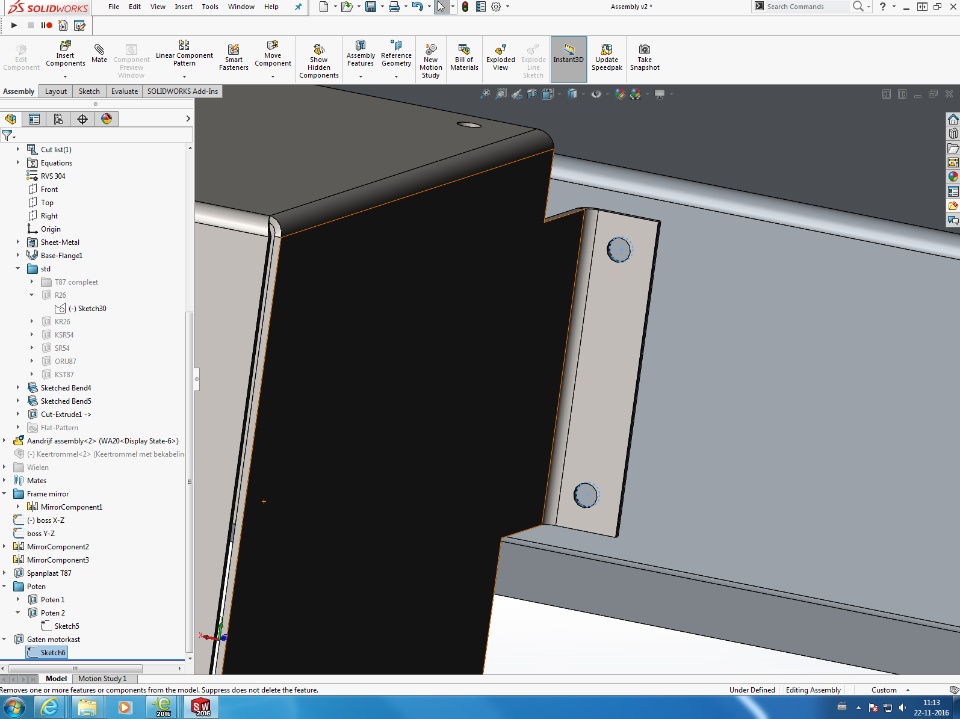This screenshot has width=960, height=719.
Task: Expand the Equations node
Action: click(18, 163)
